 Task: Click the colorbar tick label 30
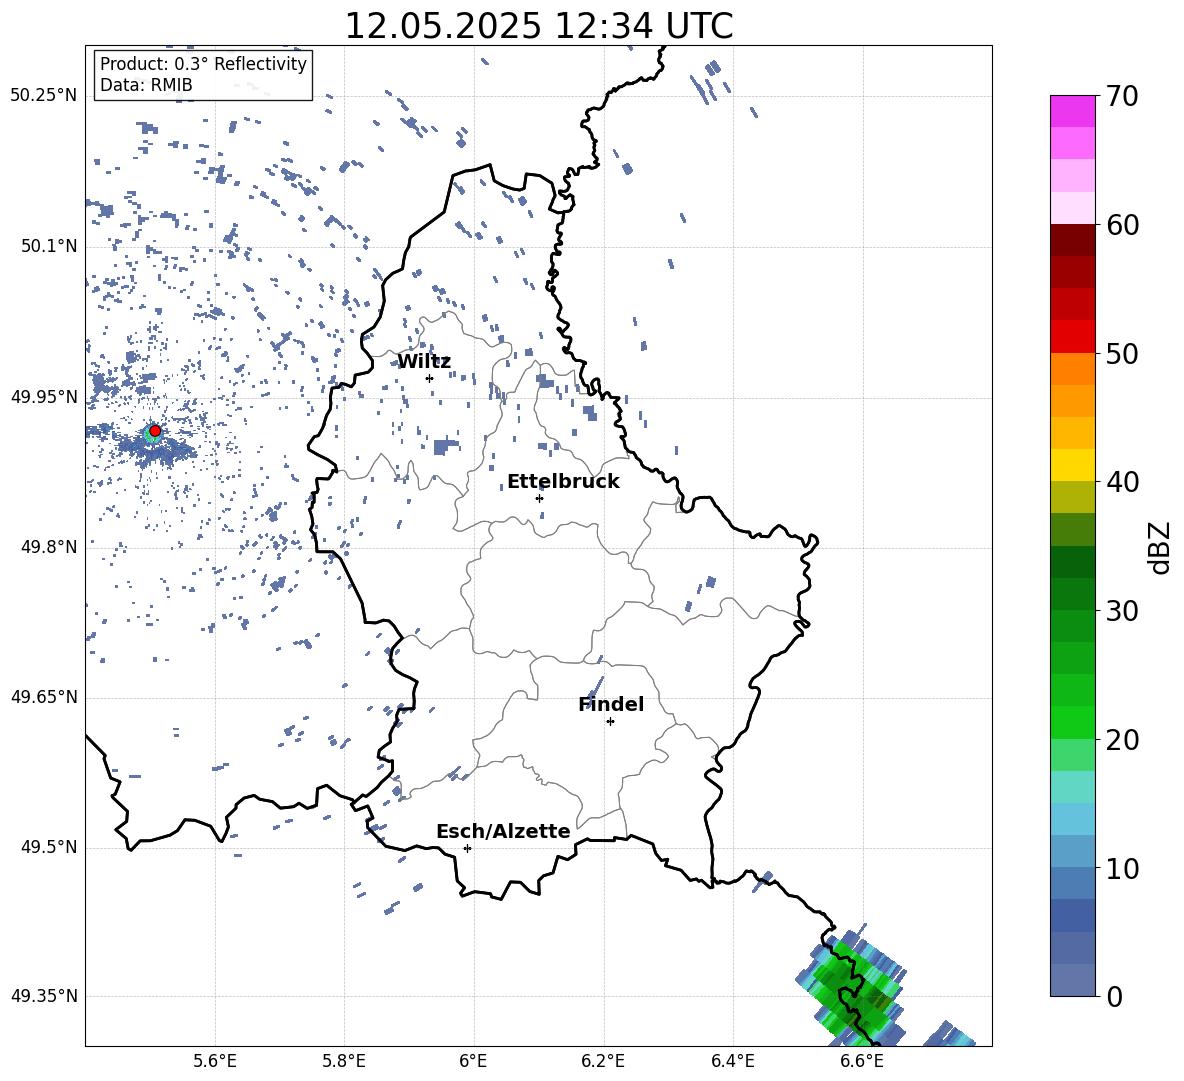[x=1122, y=610]
